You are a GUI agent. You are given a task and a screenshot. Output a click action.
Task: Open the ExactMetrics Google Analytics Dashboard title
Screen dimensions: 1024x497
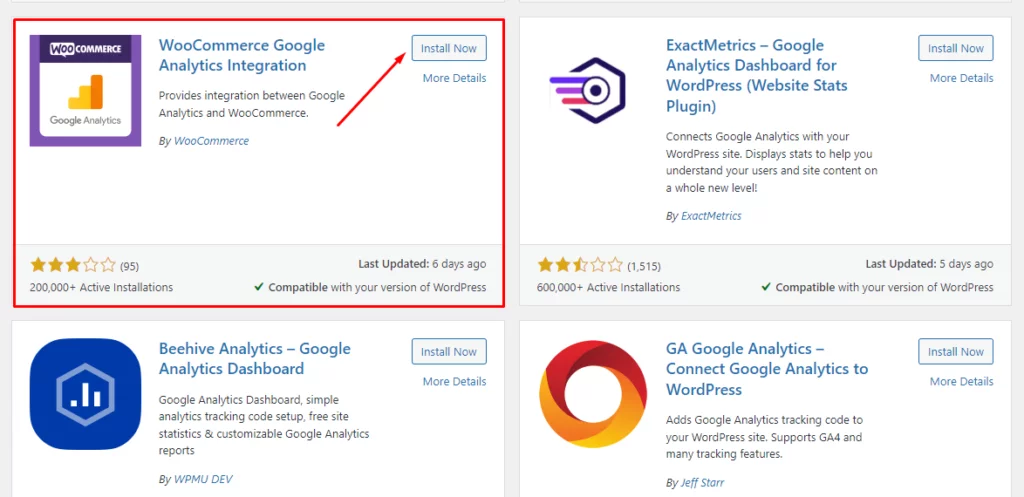click(x=757, y=76)
